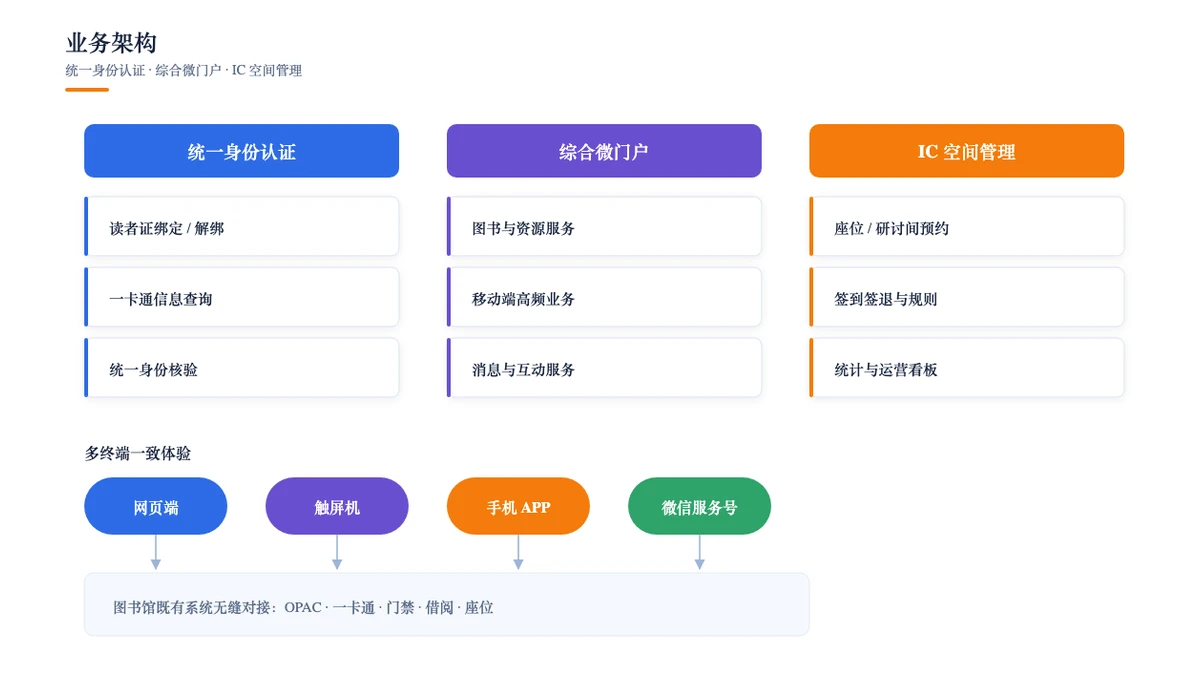
Task: Click the 多终端一致体验 section label
Action: point(138,453)
